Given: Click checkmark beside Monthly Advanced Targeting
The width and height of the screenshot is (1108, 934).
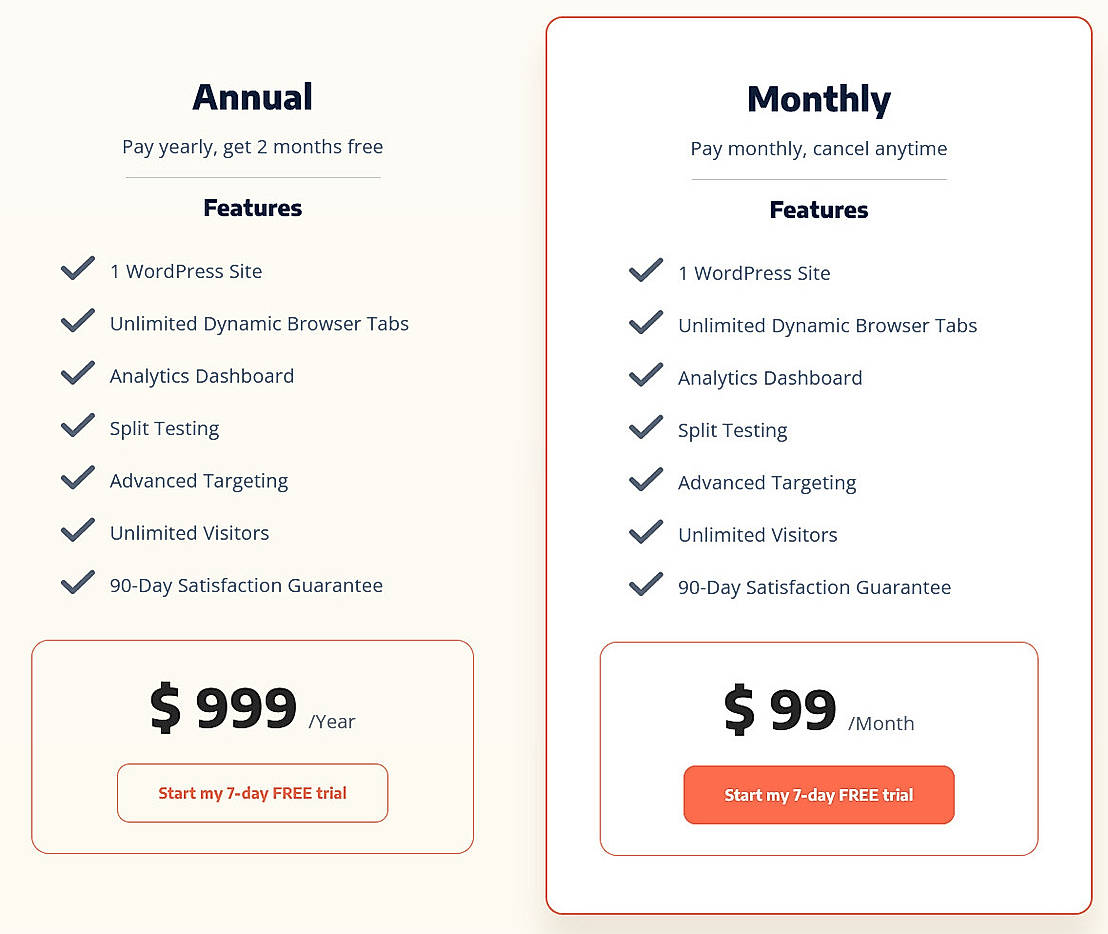Looking at the screenshot, I should (x=646, y=480).
